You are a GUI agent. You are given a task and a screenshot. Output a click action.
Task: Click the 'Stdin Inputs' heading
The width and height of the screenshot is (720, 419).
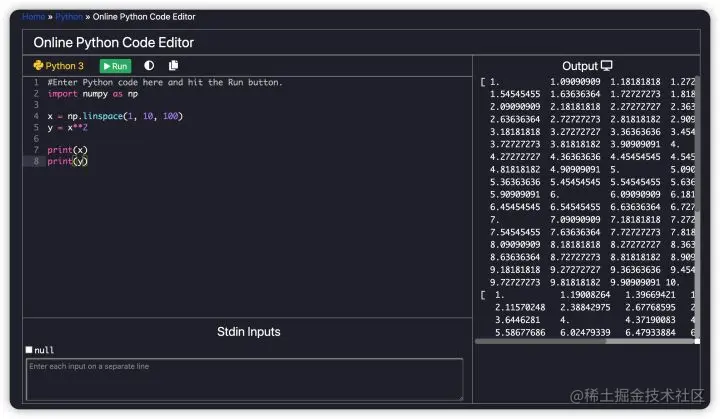click(x=248, y=331)
